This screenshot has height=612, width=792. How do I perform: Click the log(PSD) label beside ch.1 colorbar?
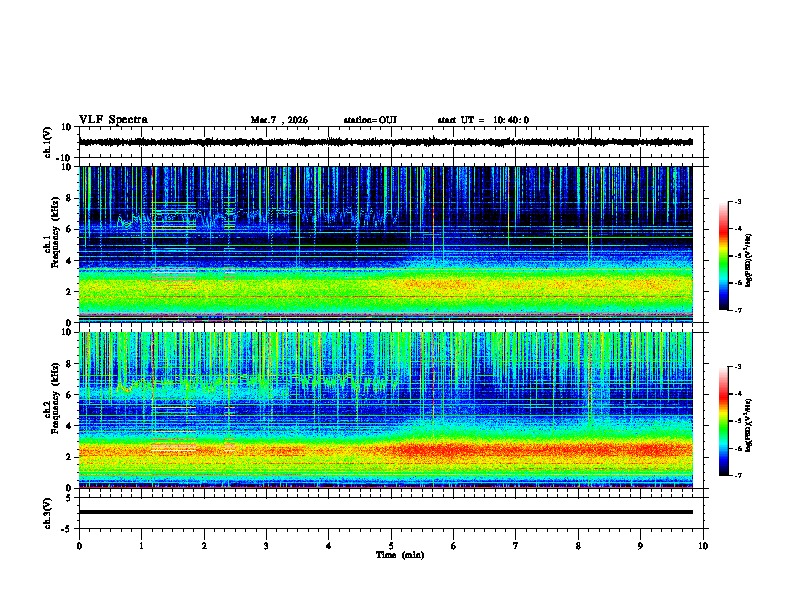coord(748,261)
